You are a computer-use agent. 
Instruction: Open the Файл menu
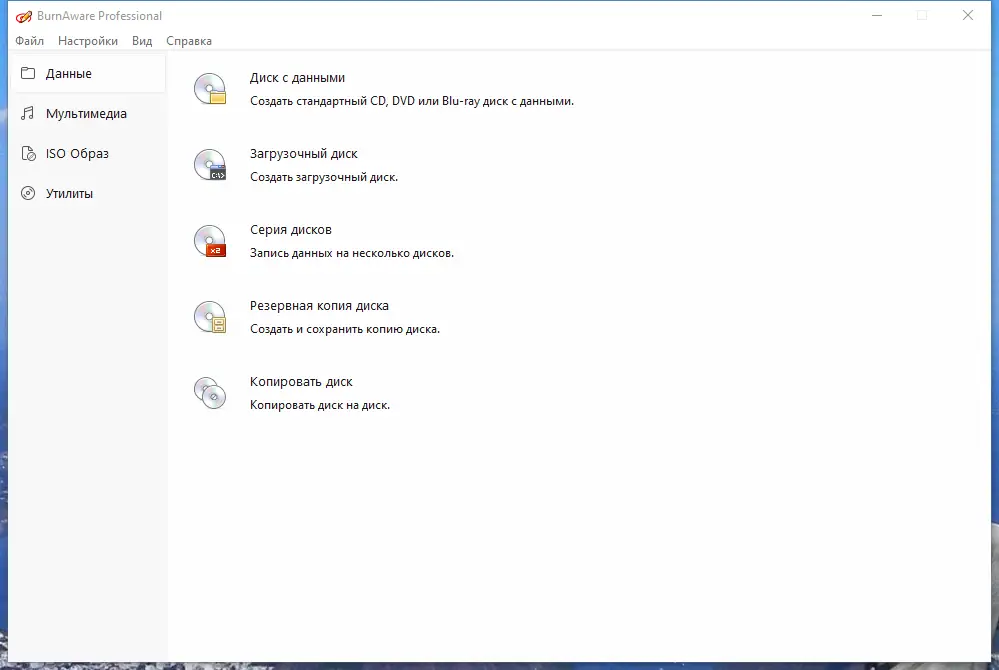click(29, 41)
